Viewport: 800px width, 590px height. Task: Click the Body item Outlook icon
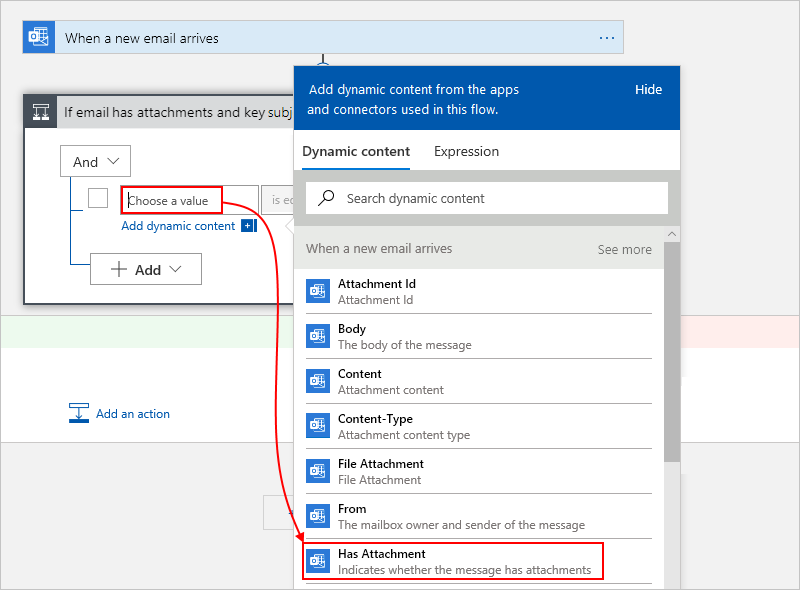318,336
